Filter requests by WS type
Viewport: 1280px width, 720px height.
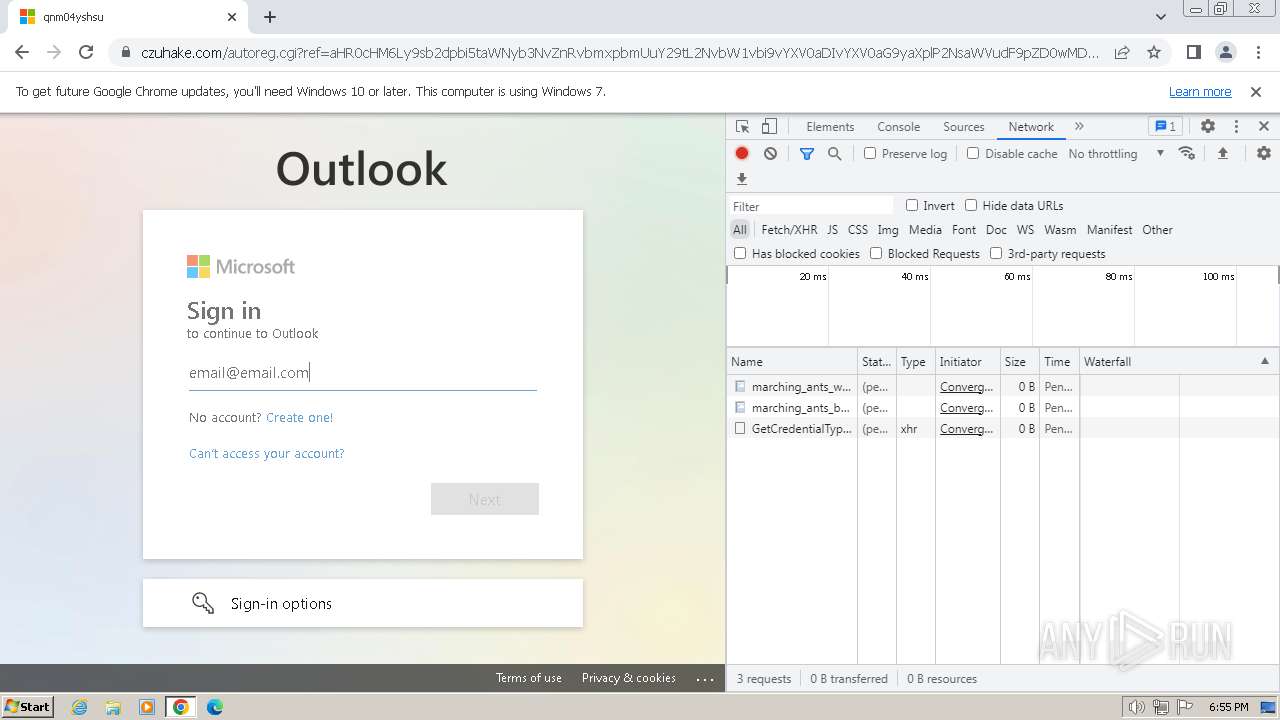point(1025,230)
